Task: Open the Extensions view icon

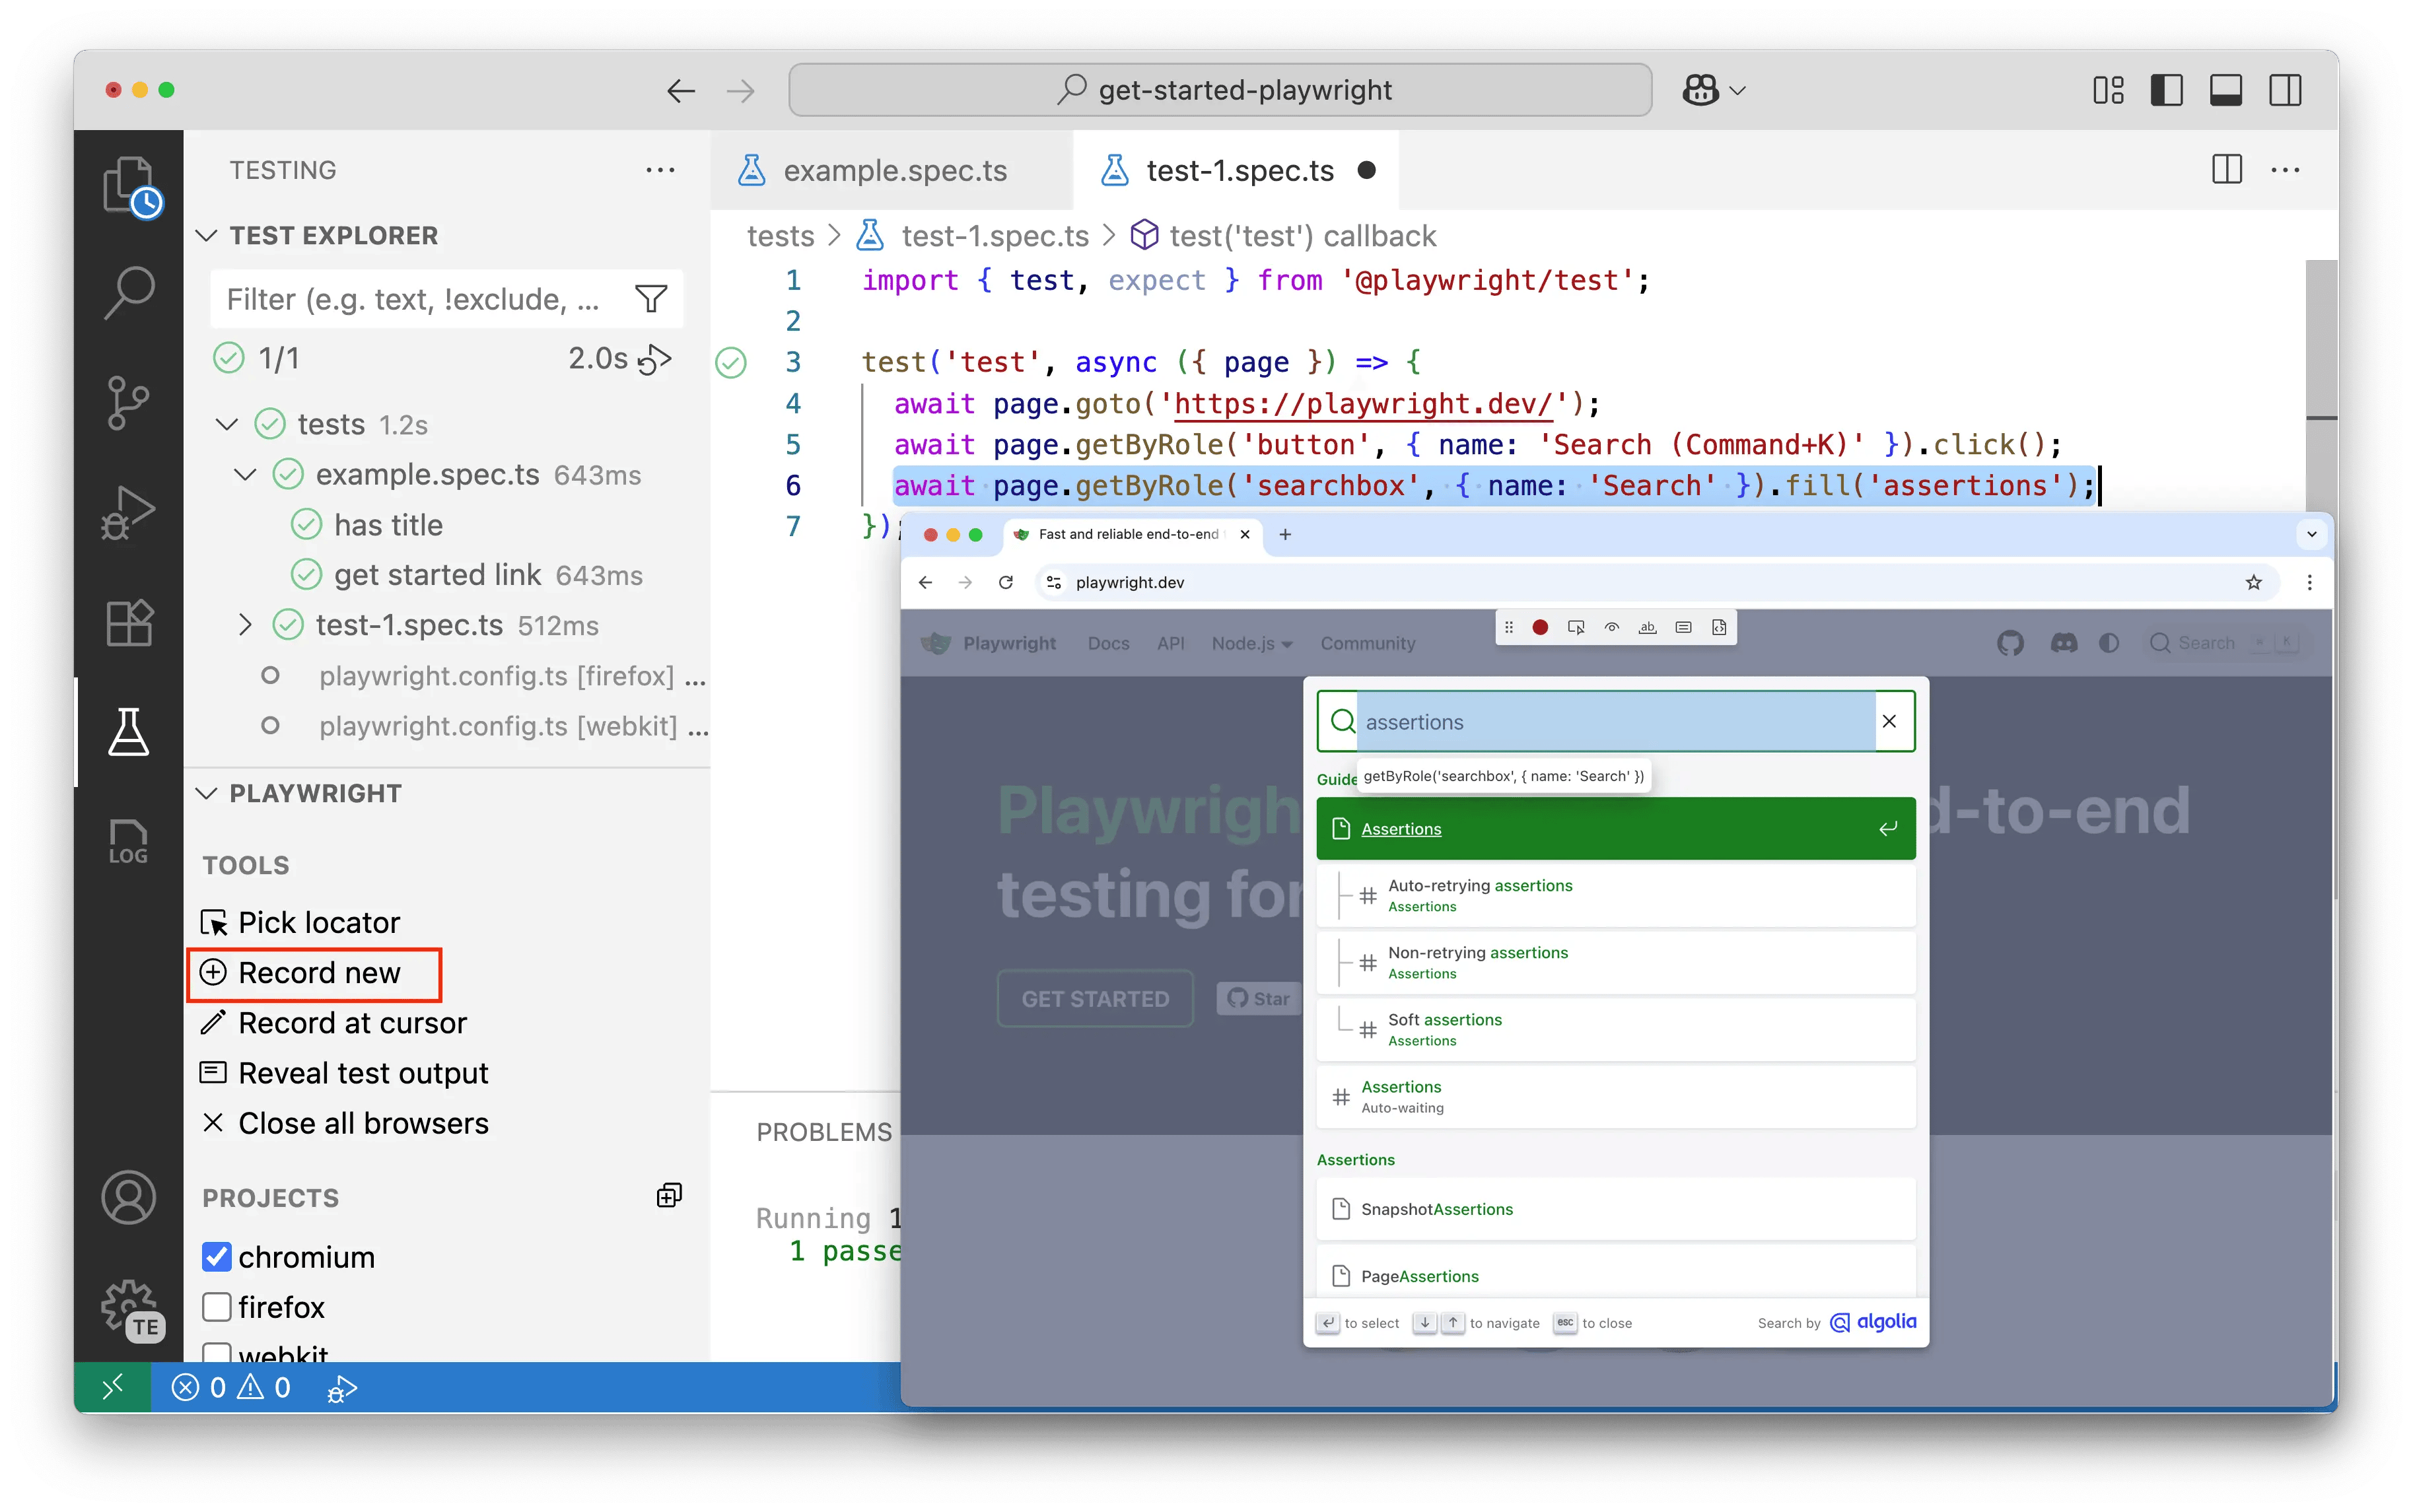Action: tap(128, 622)
